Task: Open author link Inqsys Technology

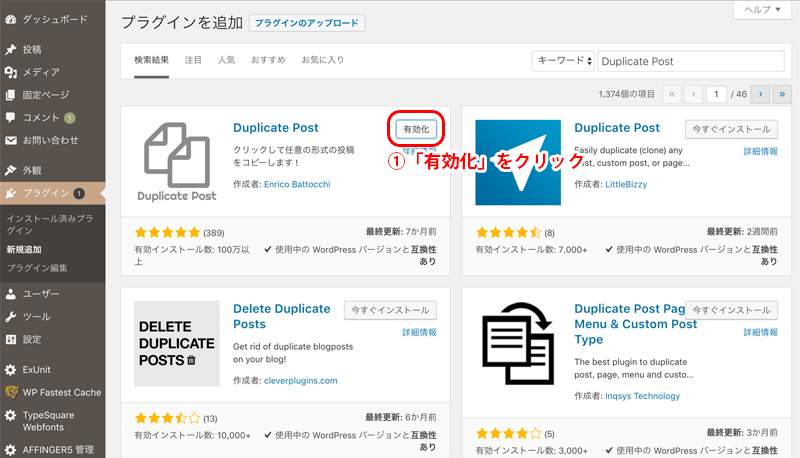Action: pos(642,396)
